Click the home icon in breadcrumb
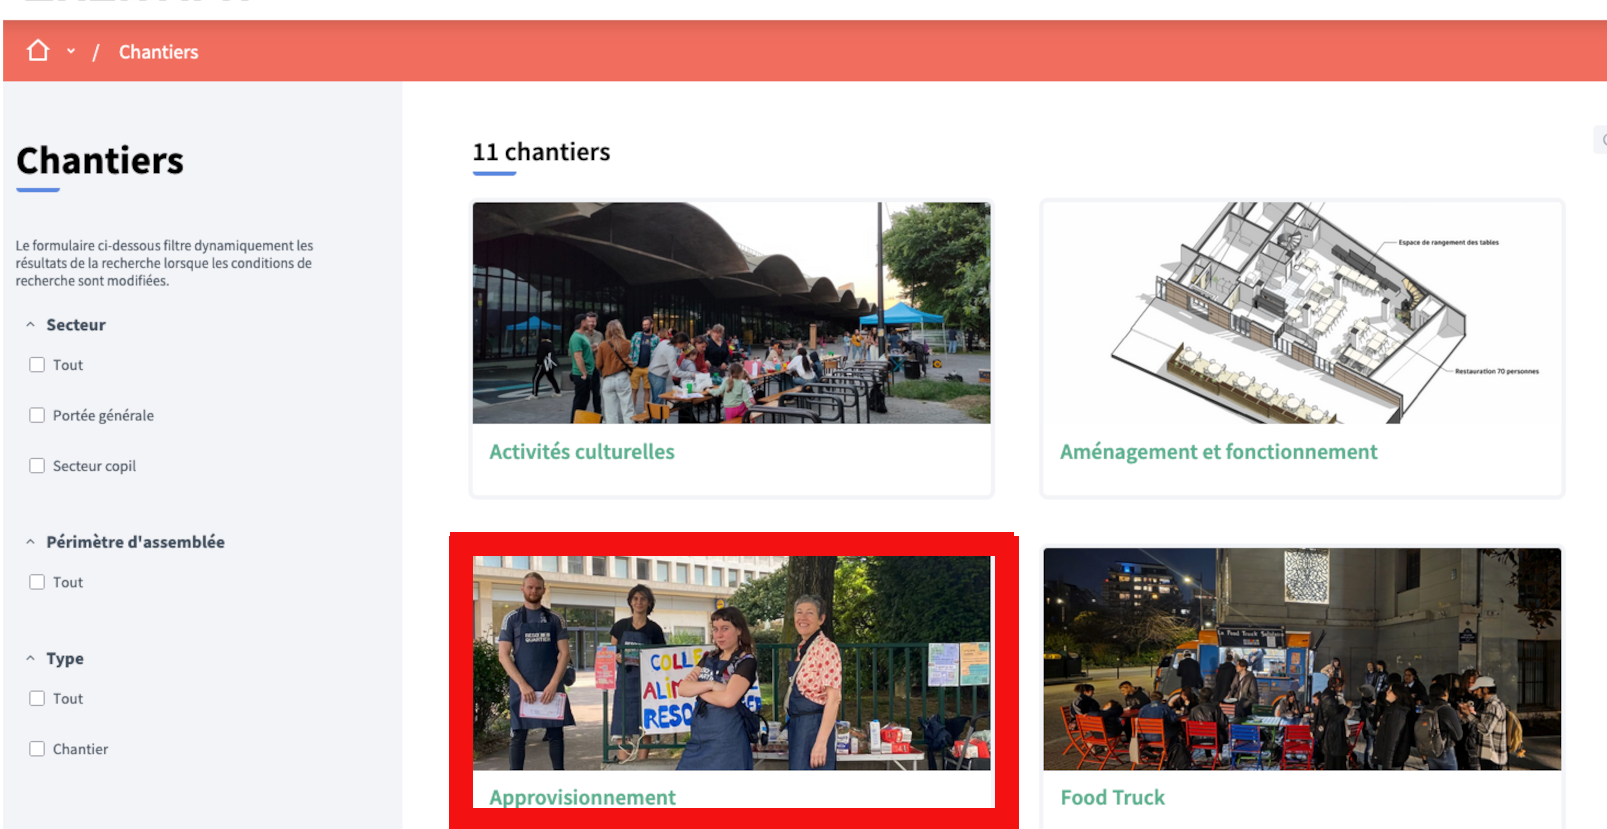 click(38, 51)
